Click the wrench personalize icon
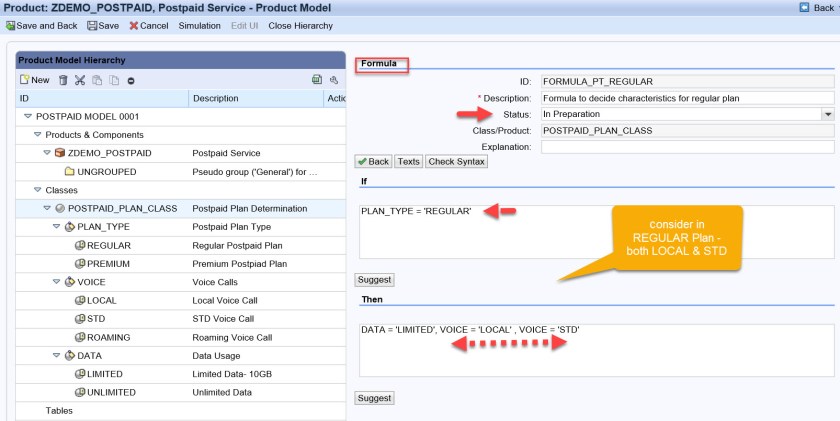 tap(333, 80)
